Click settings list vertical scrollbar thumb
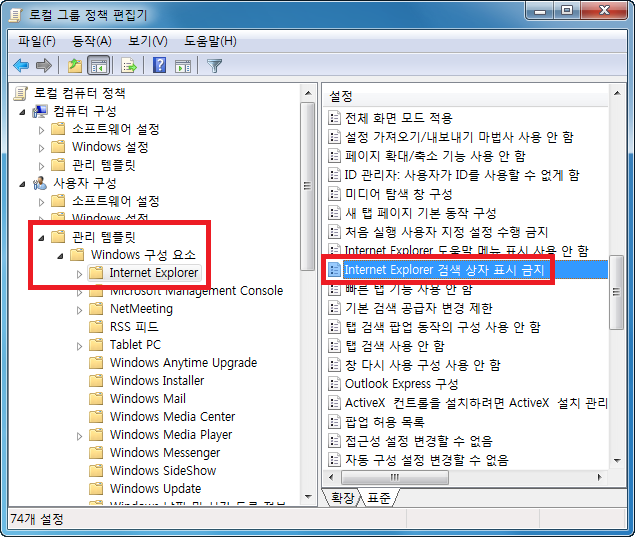635x537 pixels. [616, 292]
